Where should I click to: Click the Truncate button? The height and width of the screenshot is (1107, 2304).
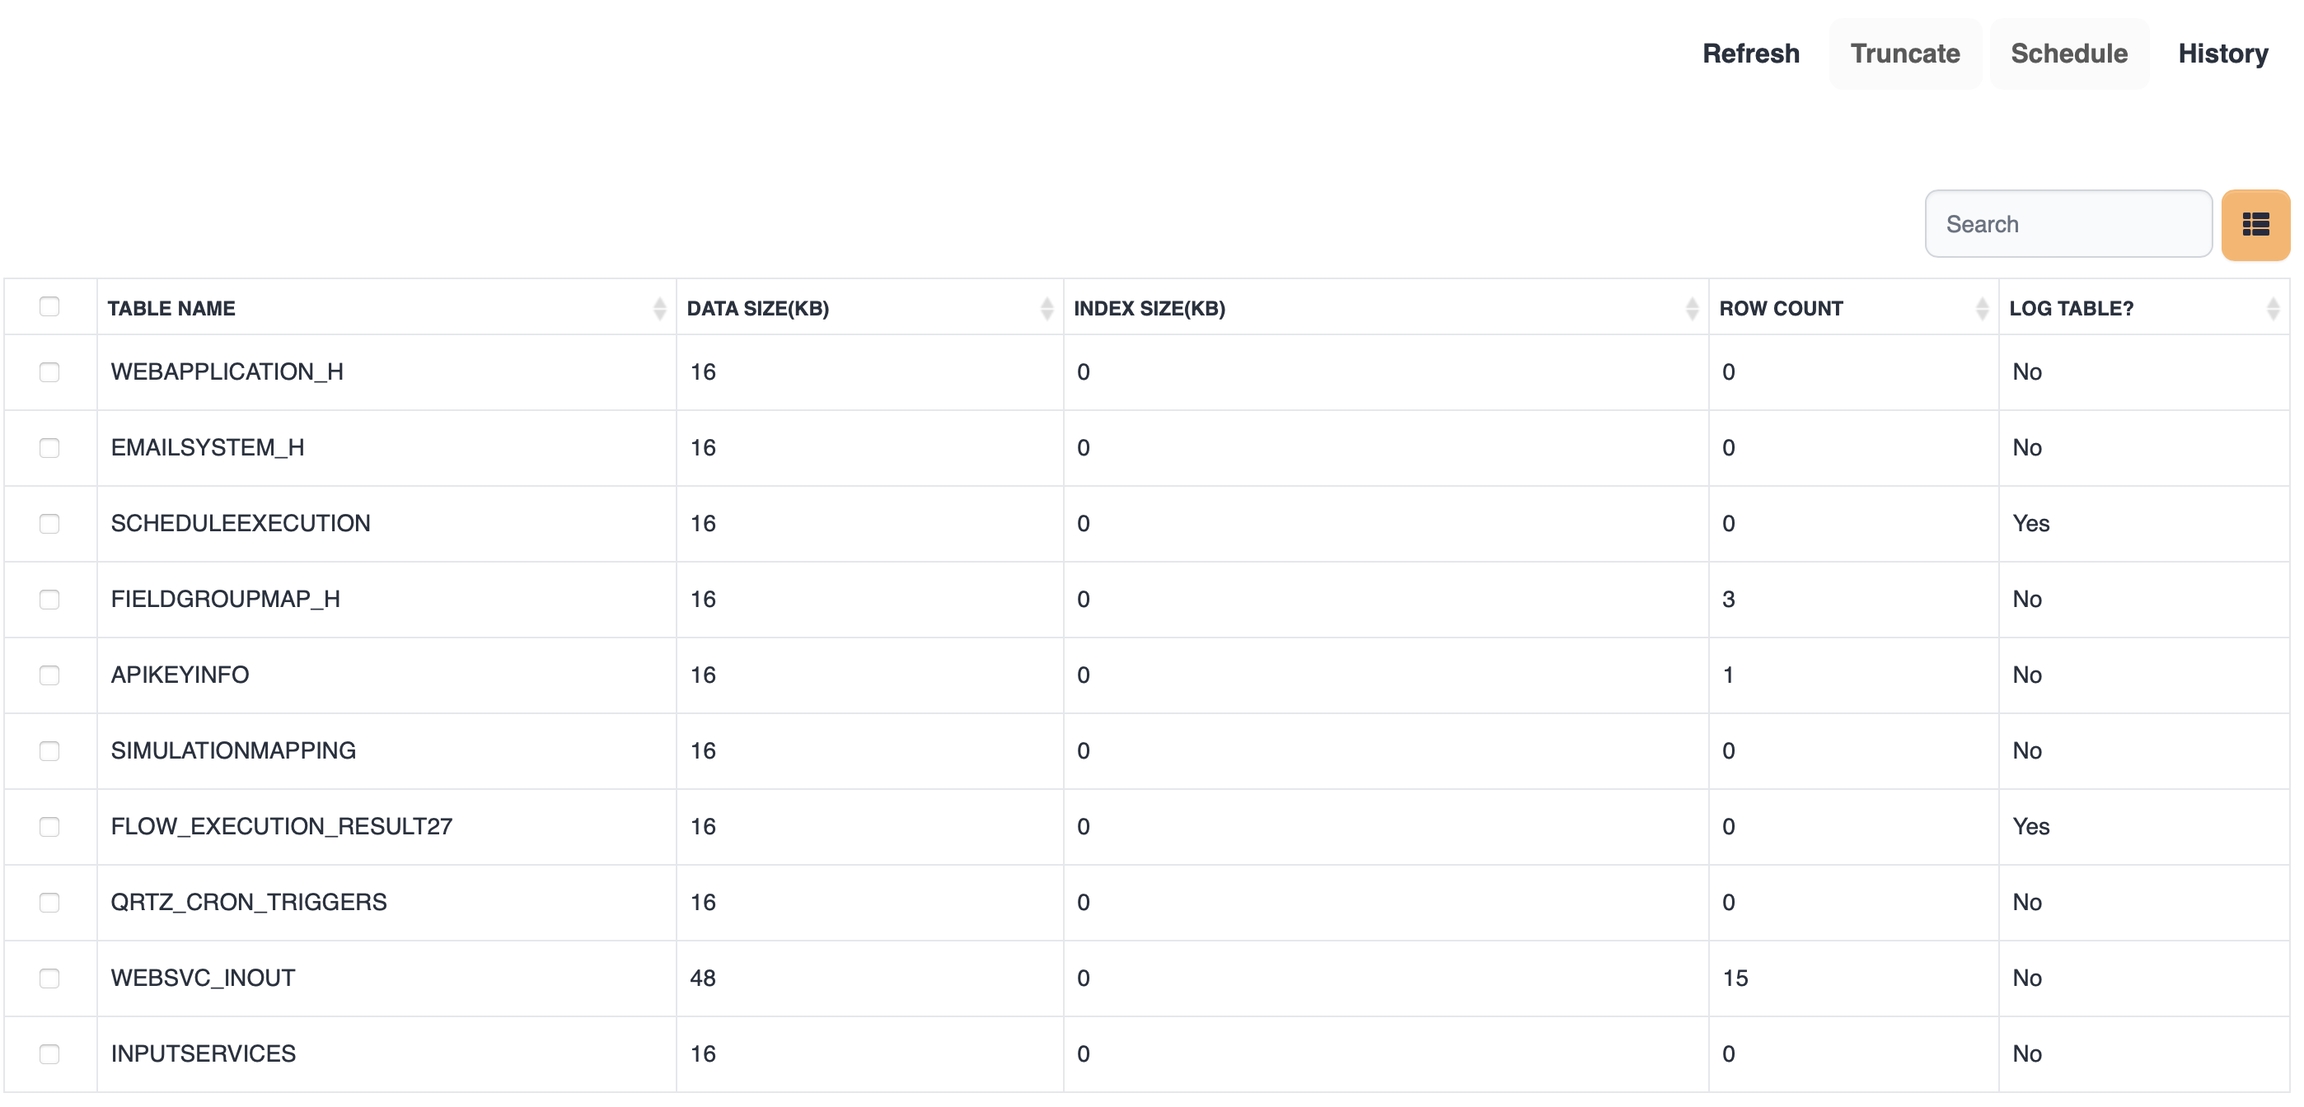(x=1904, y=54)
